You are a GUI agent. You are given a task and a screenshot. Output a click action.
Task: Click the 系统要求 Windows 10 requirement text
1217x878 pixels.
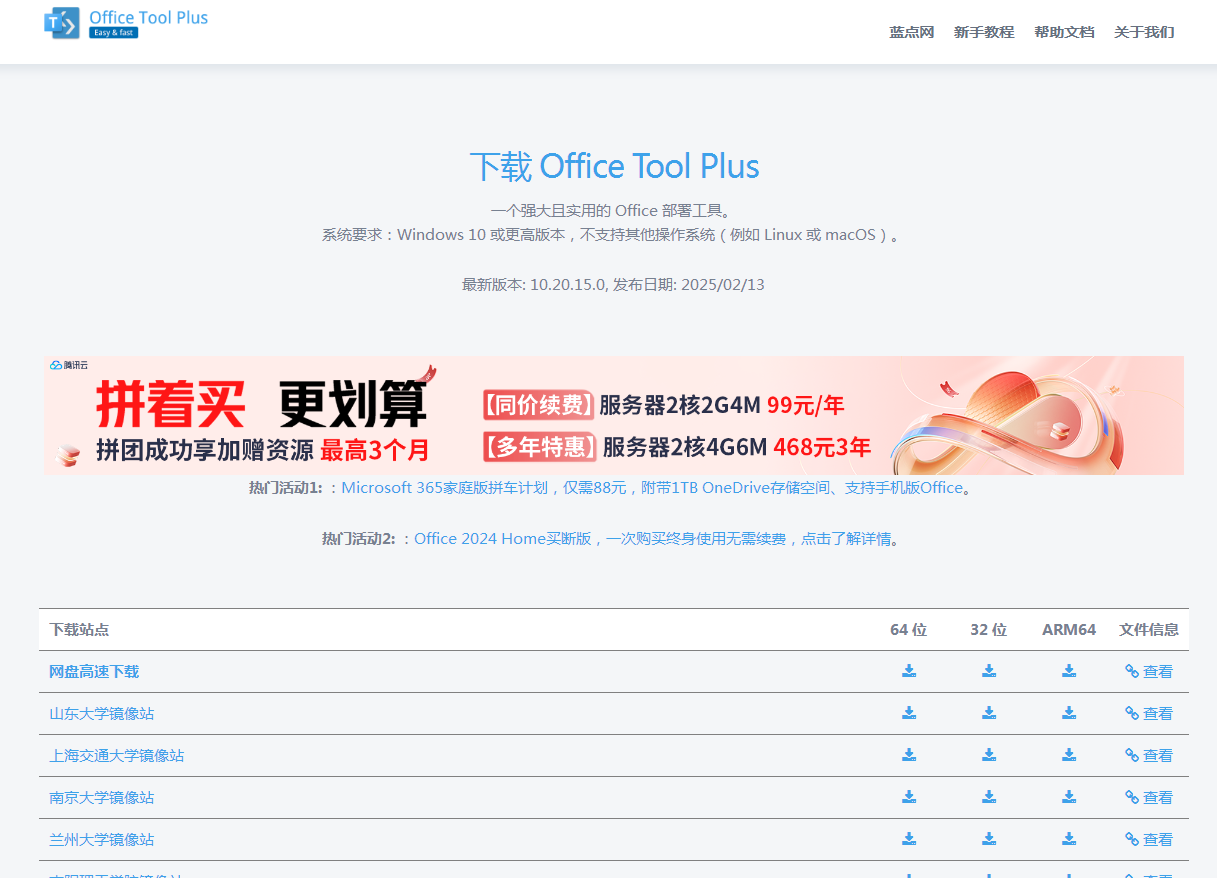613,235
